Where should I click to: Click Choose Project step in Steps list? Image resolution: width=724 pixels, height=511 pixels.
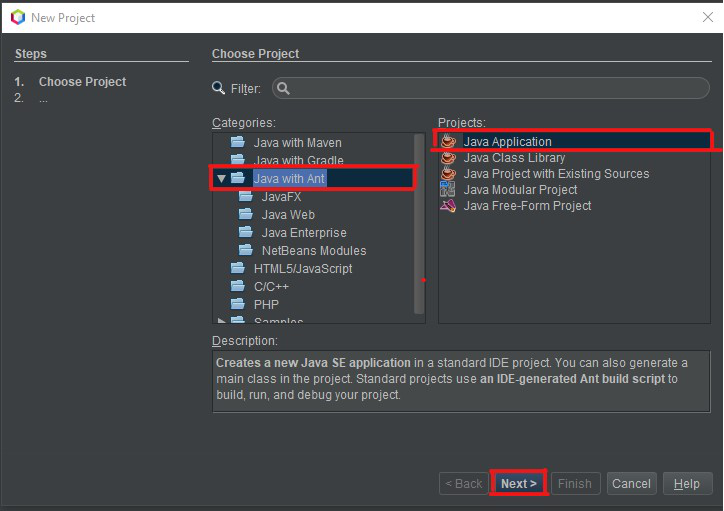point(82,82)
